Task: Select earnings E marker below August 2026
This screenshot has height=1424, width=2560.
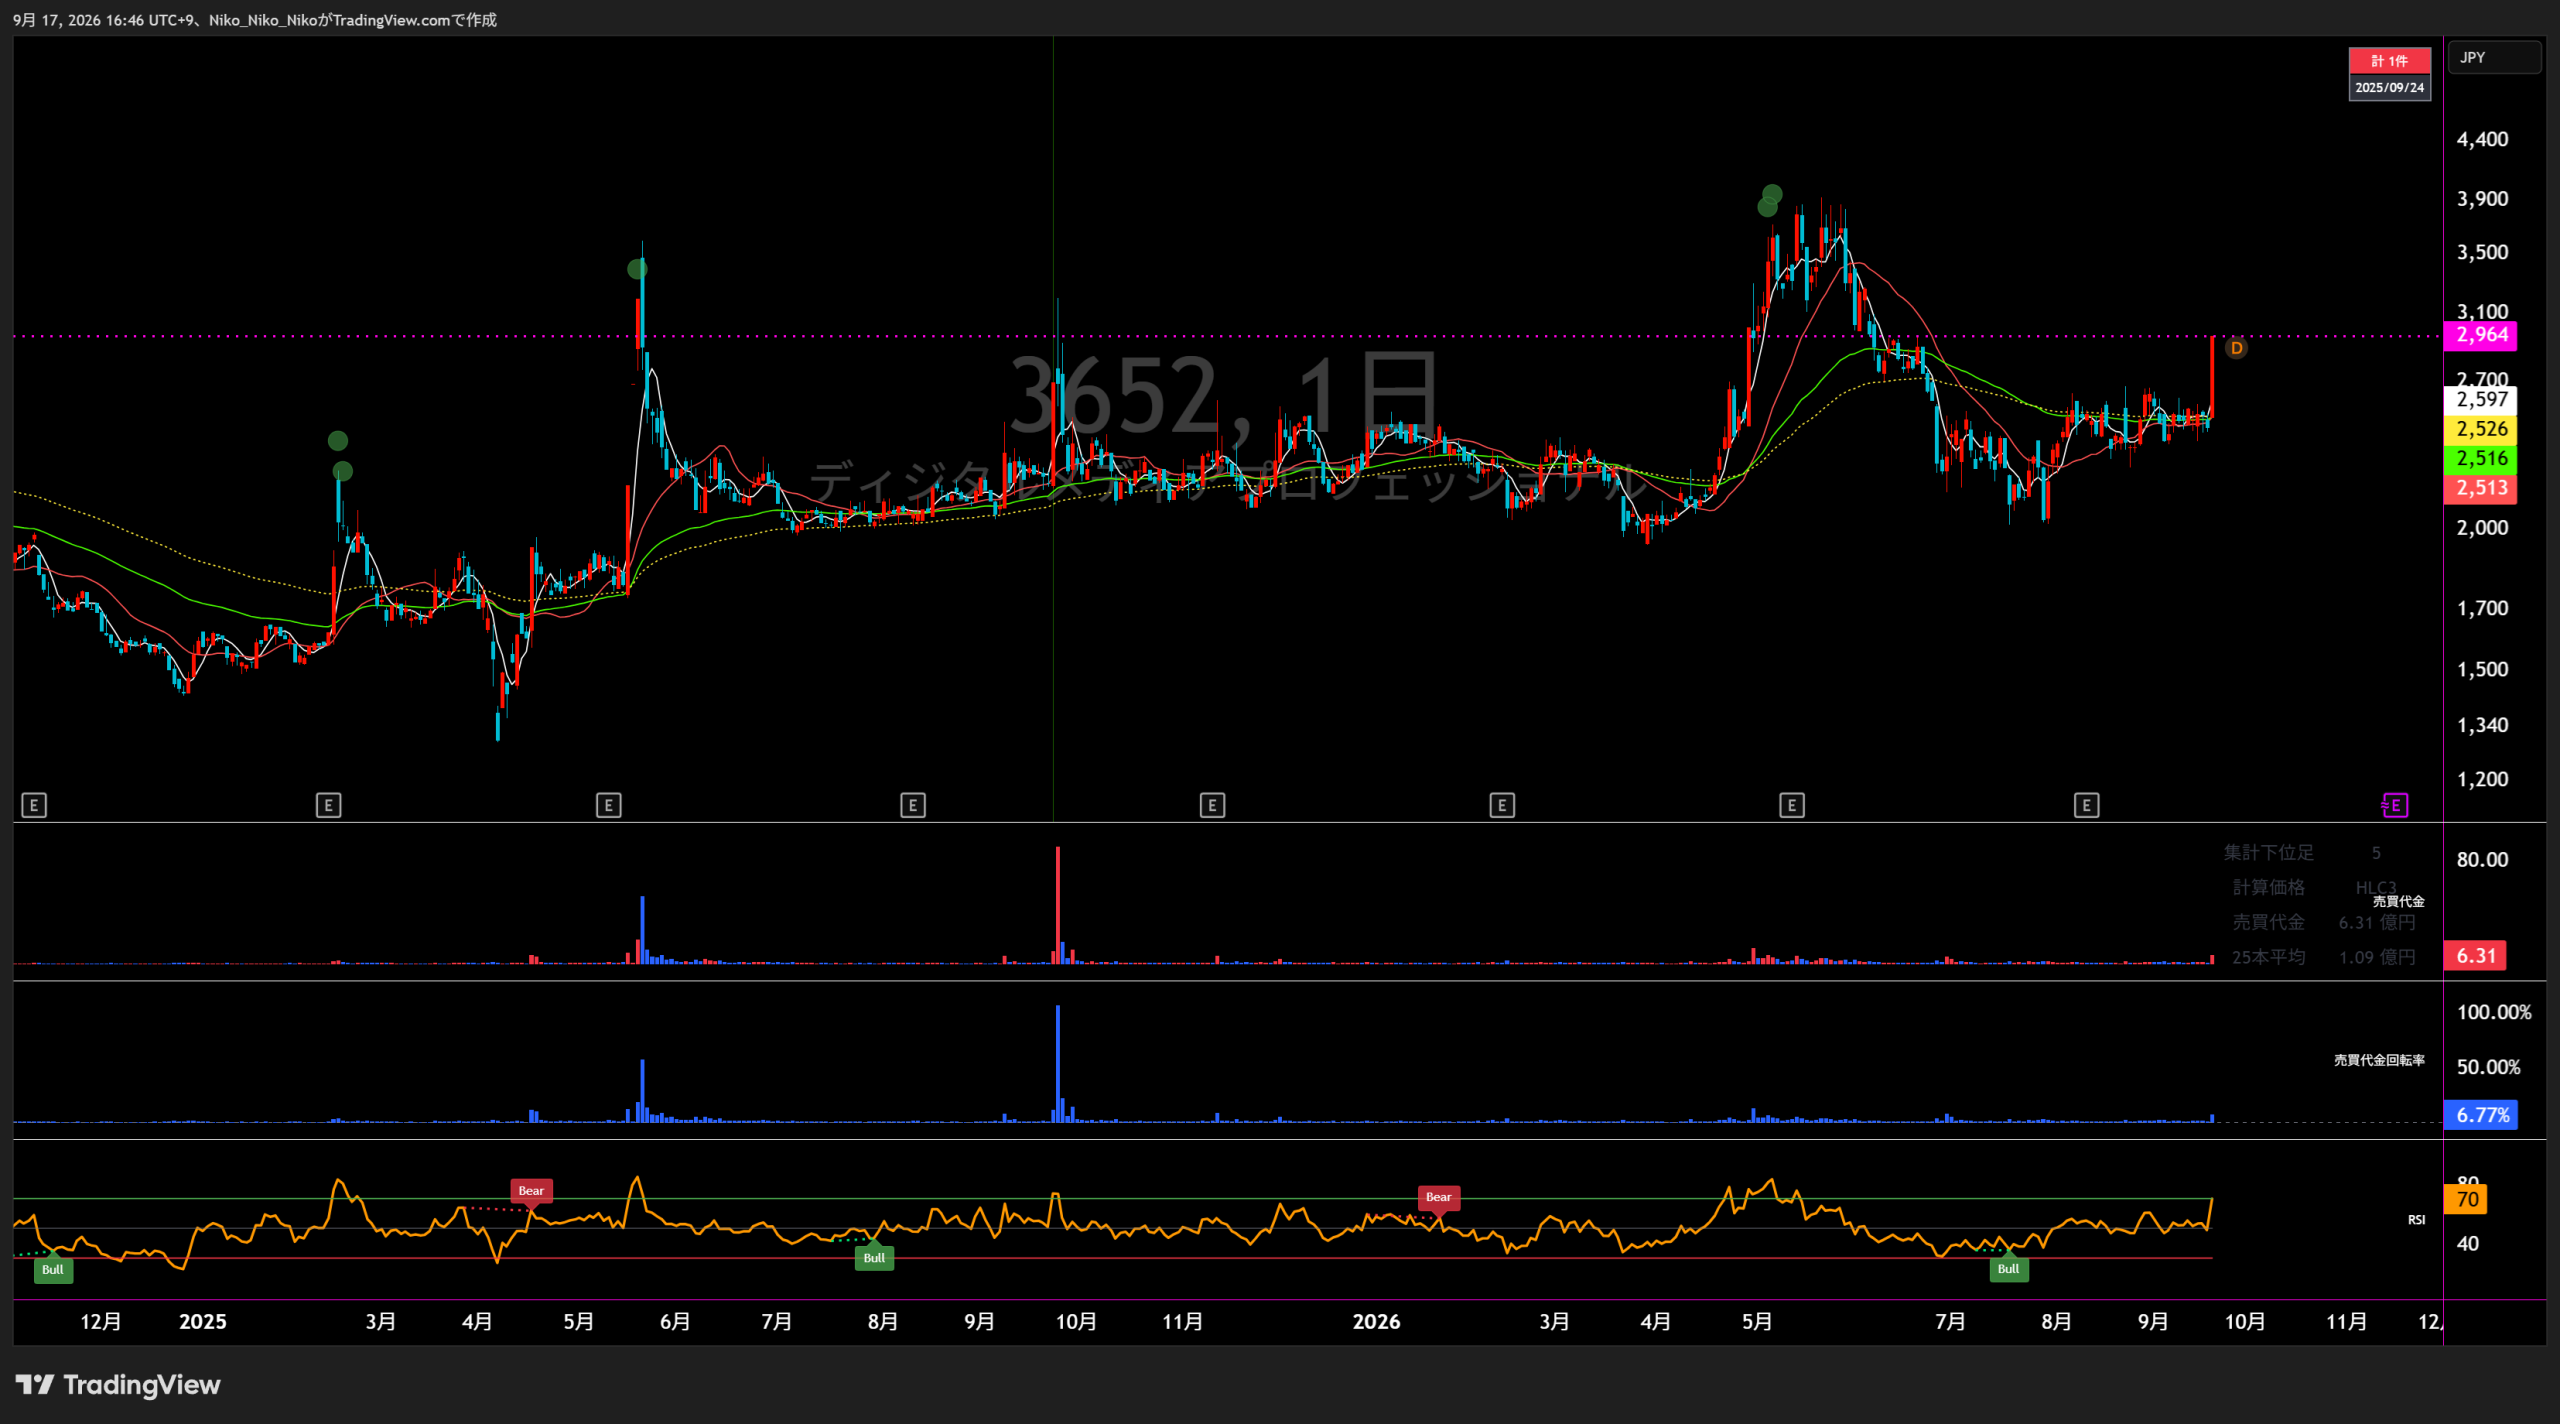Action: click(x=2086, y=805)
